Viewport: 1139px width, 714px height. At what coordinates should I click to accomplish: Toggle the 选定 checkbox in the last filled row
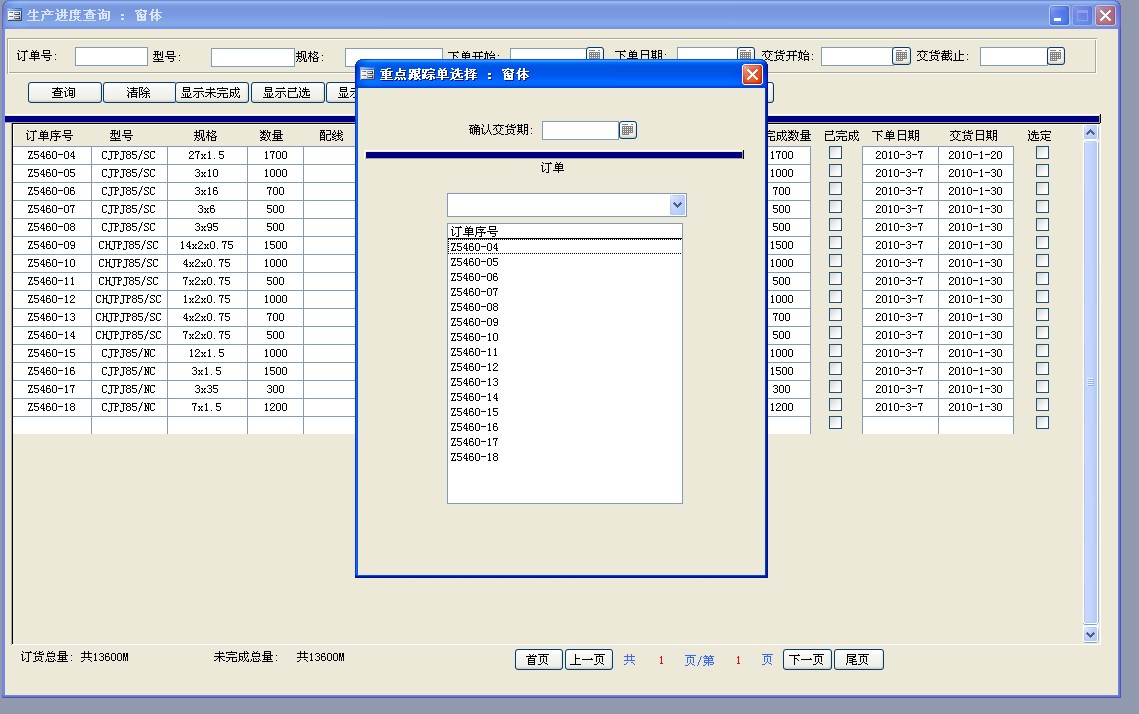[1042, 405]
